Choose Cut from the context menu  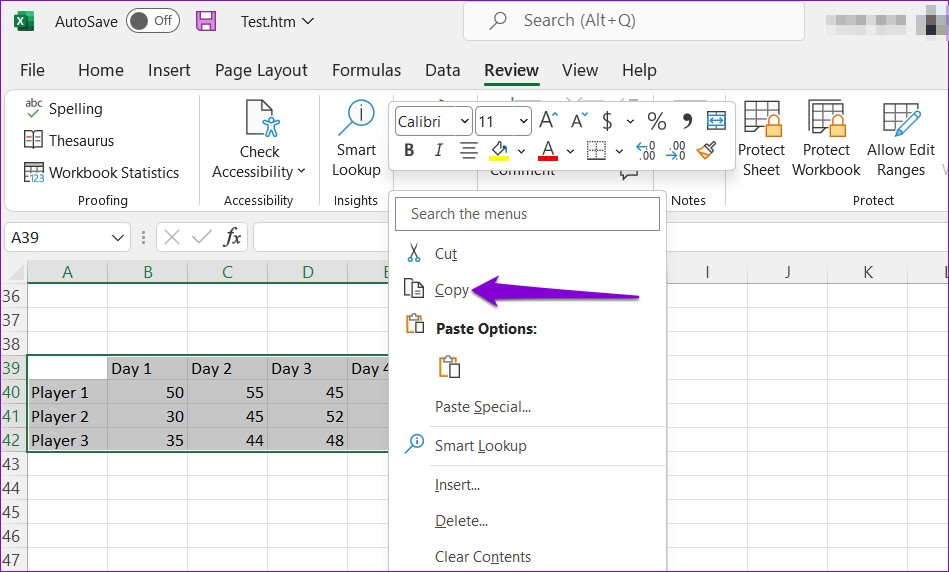pos(527,253)
